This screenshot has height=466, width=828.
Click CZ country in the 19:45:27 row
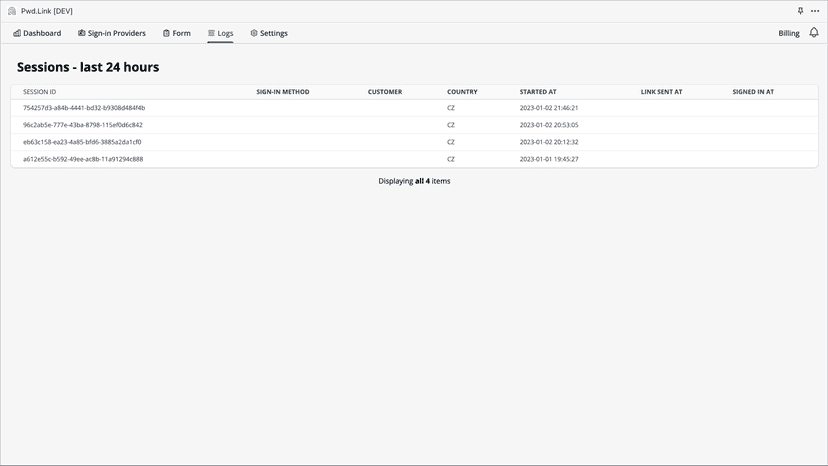pyautogui.click(x=451, y=159)
